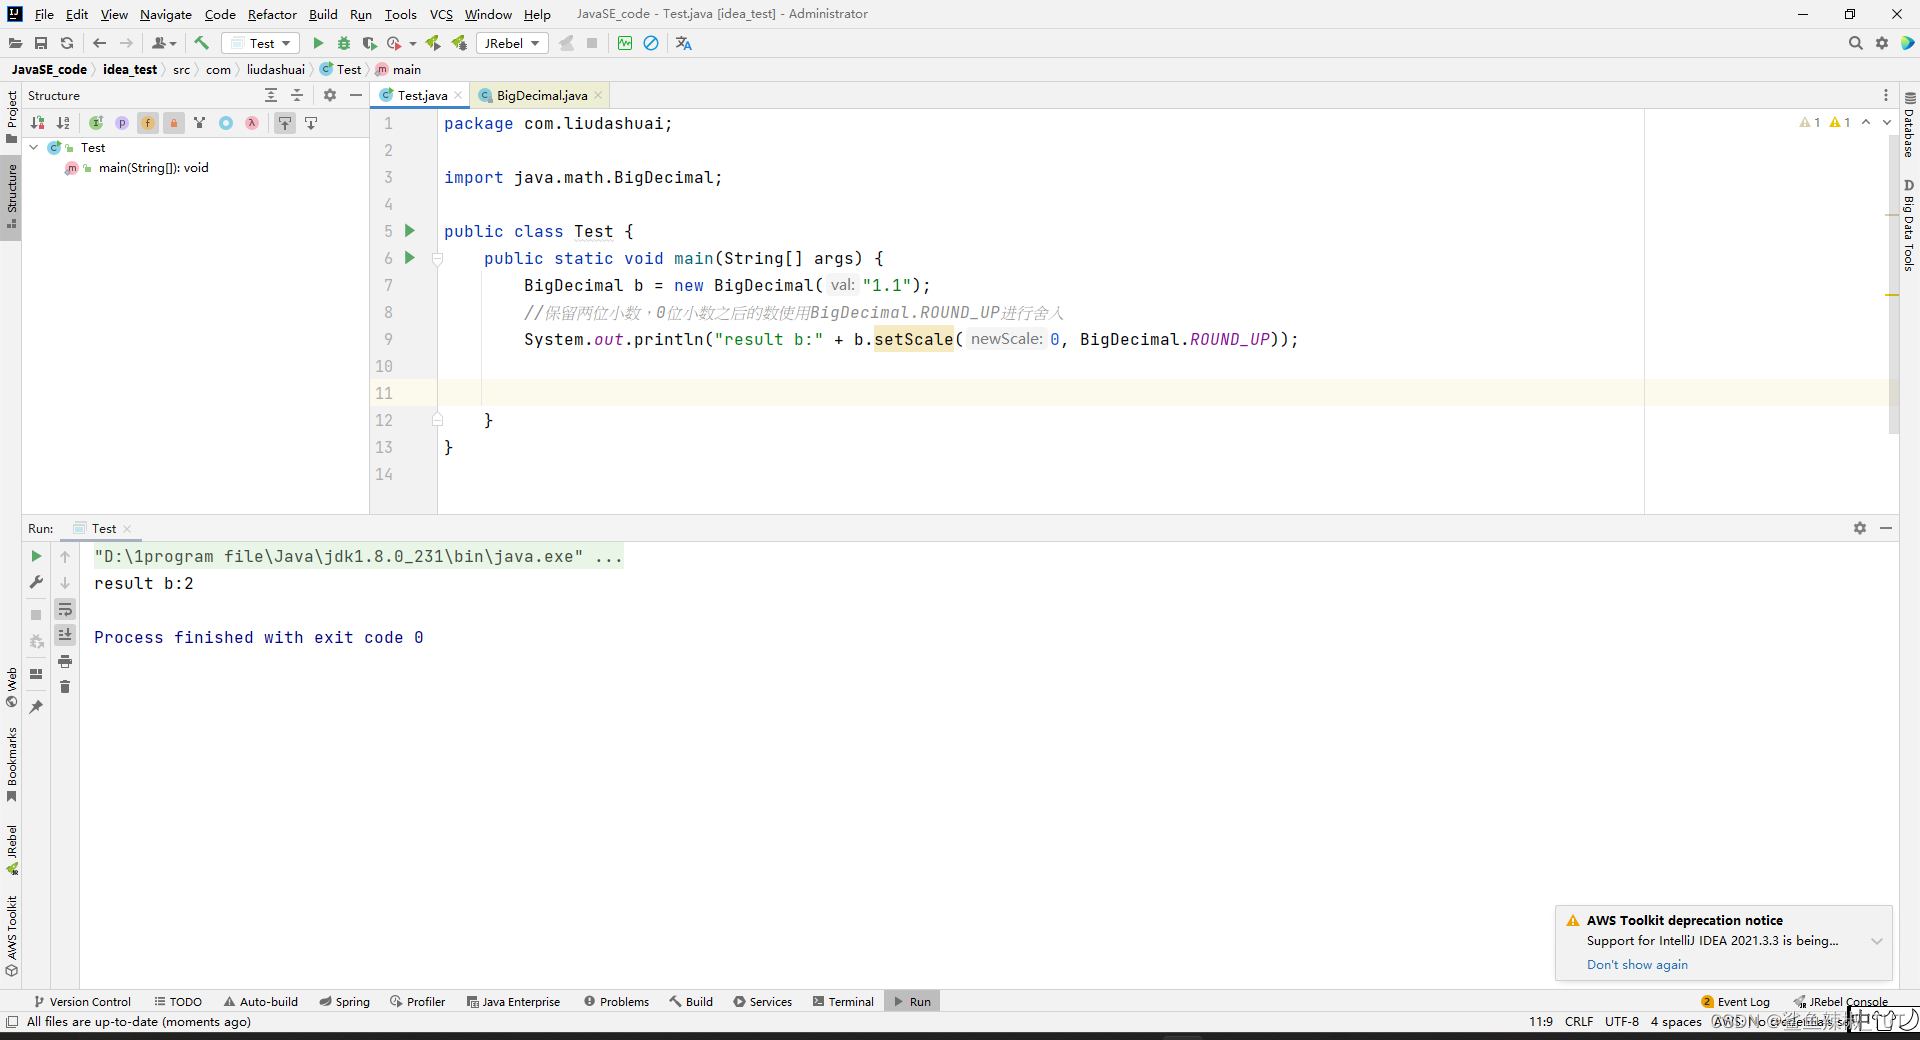Toggle Scroll to End in Run console
This screenshot has width=1920, height=1040.
pos(65,635)
